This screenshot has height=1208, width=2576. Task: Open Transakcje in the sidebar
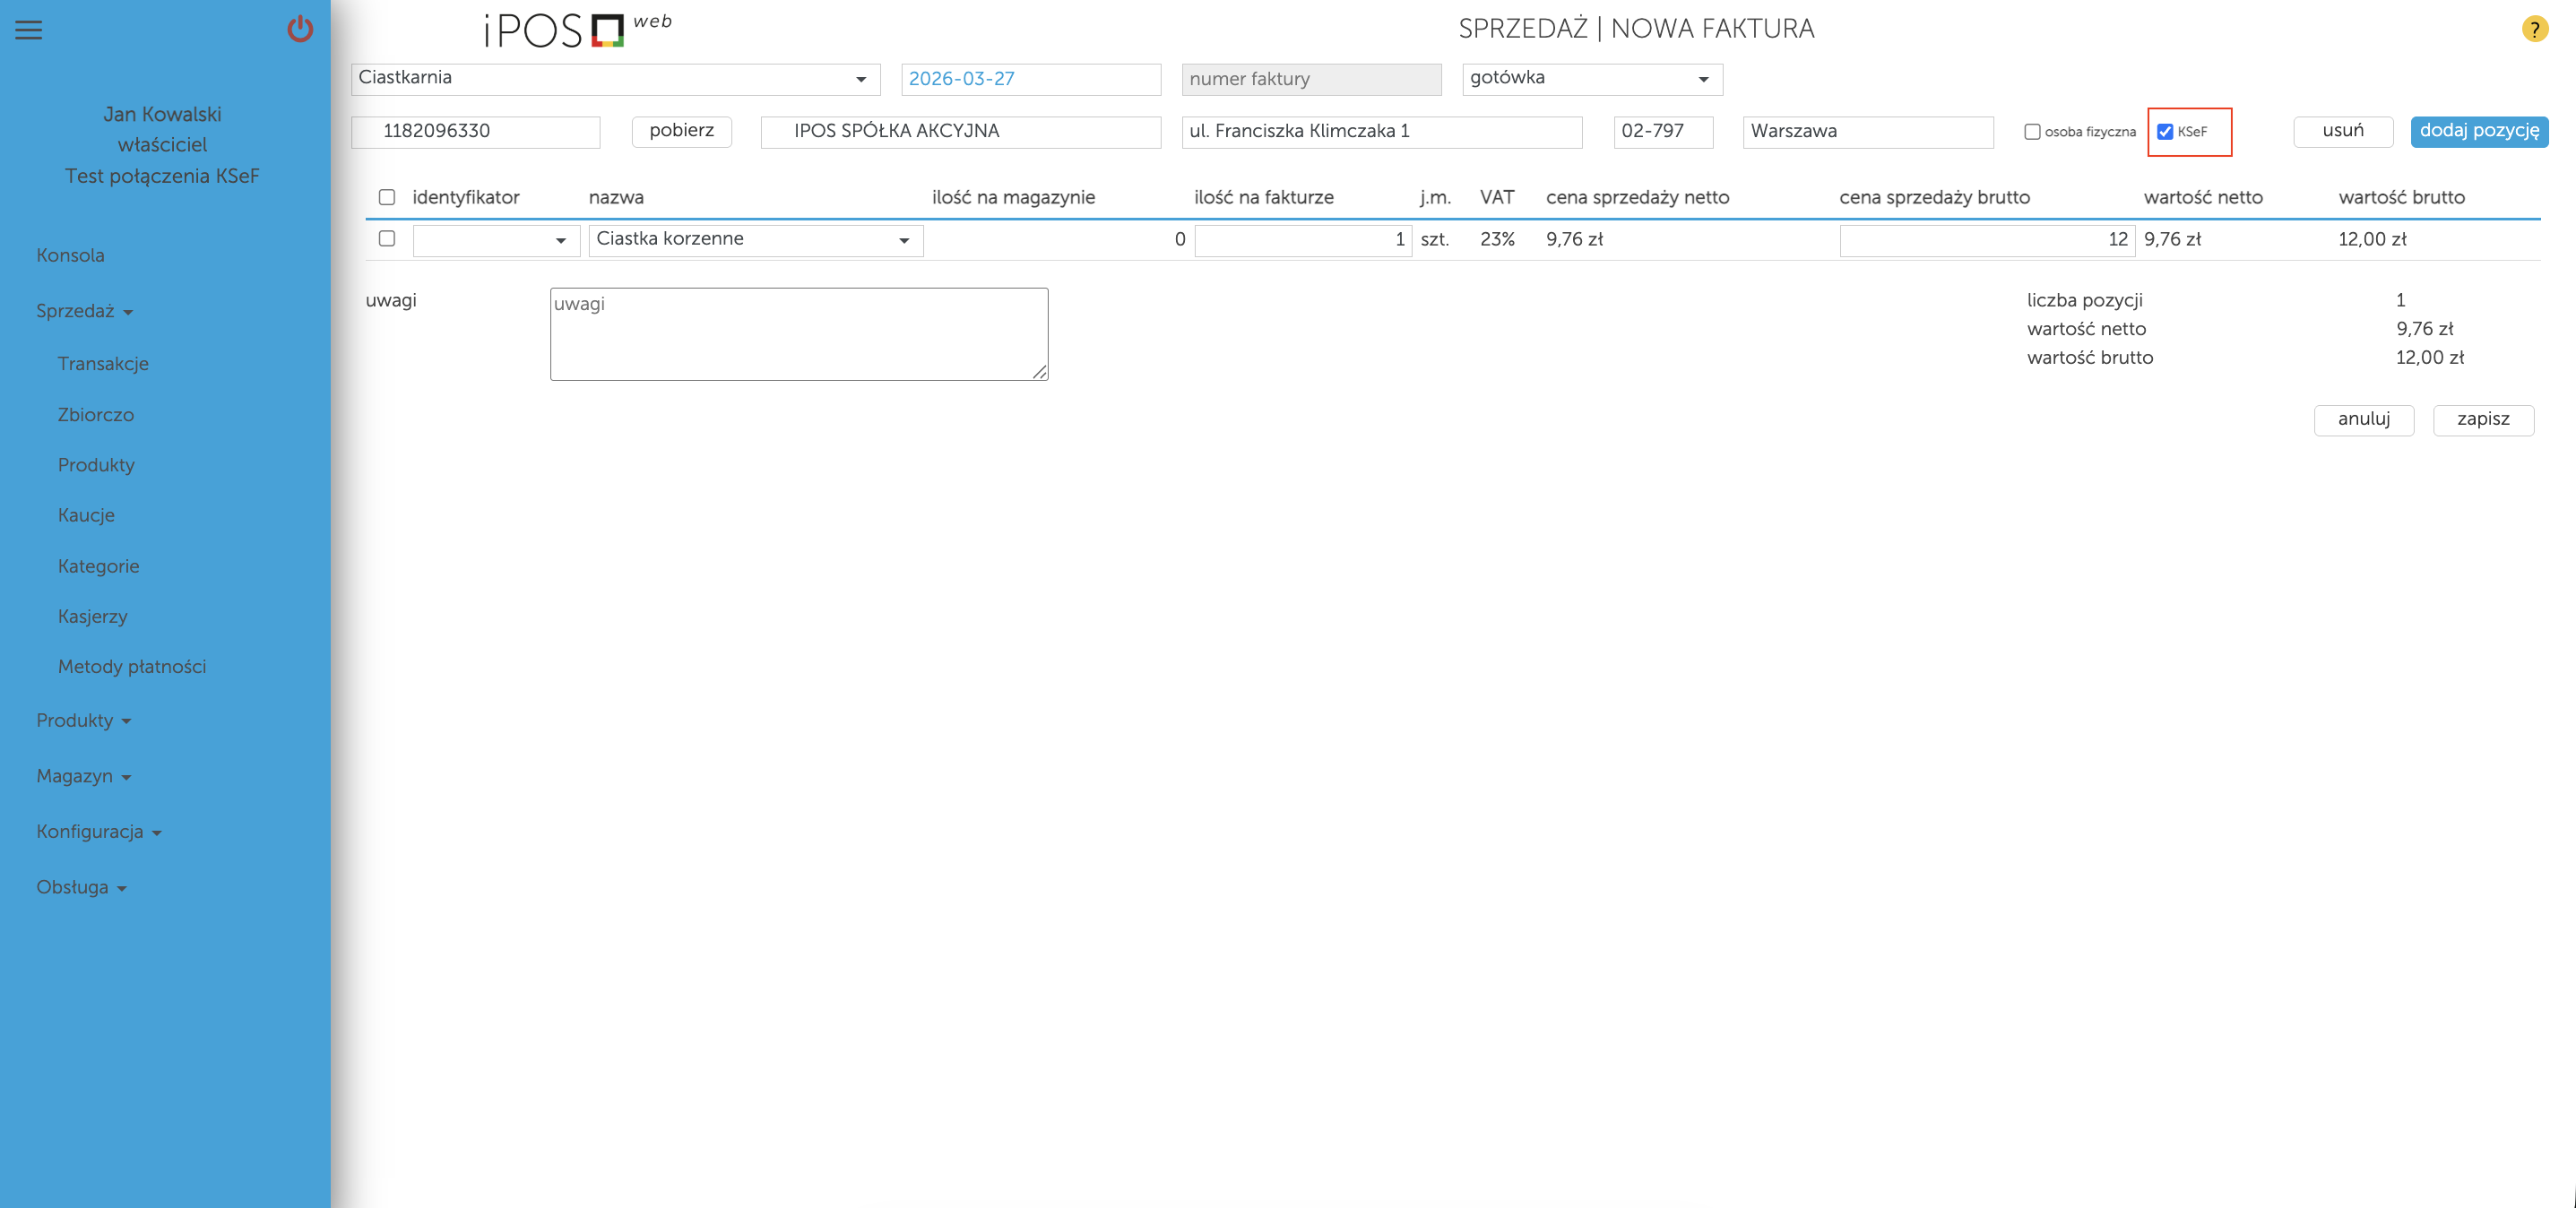click(103, 364)
